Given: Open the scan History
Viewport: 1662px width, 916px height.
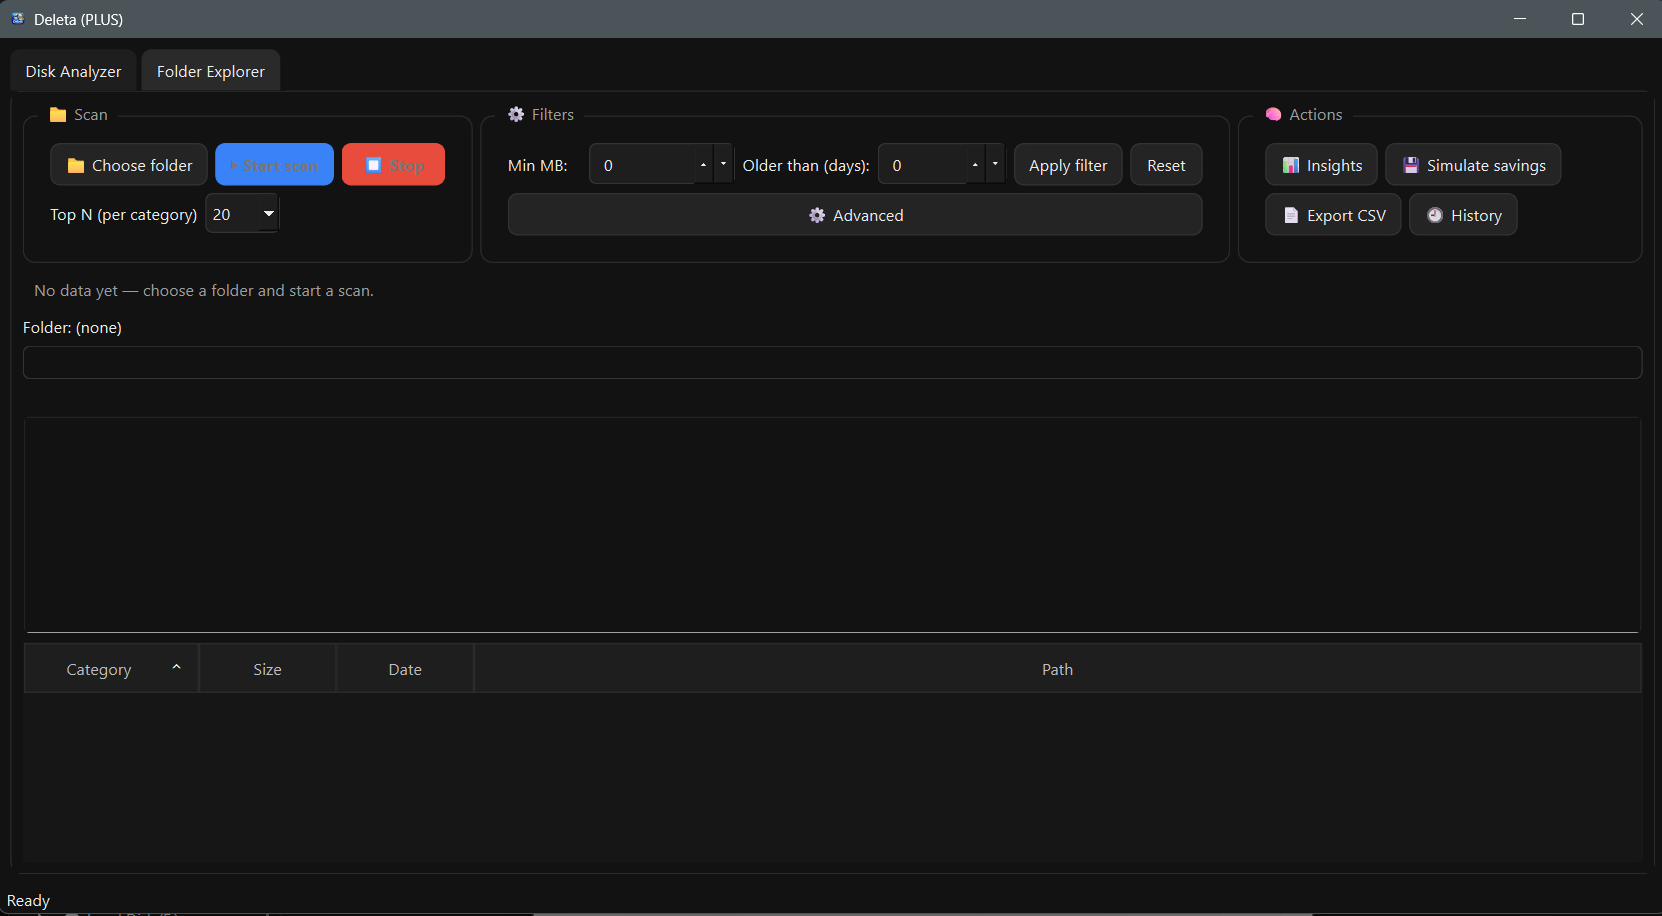Looking at the screenshot, I should click(x=1463, y=215).
